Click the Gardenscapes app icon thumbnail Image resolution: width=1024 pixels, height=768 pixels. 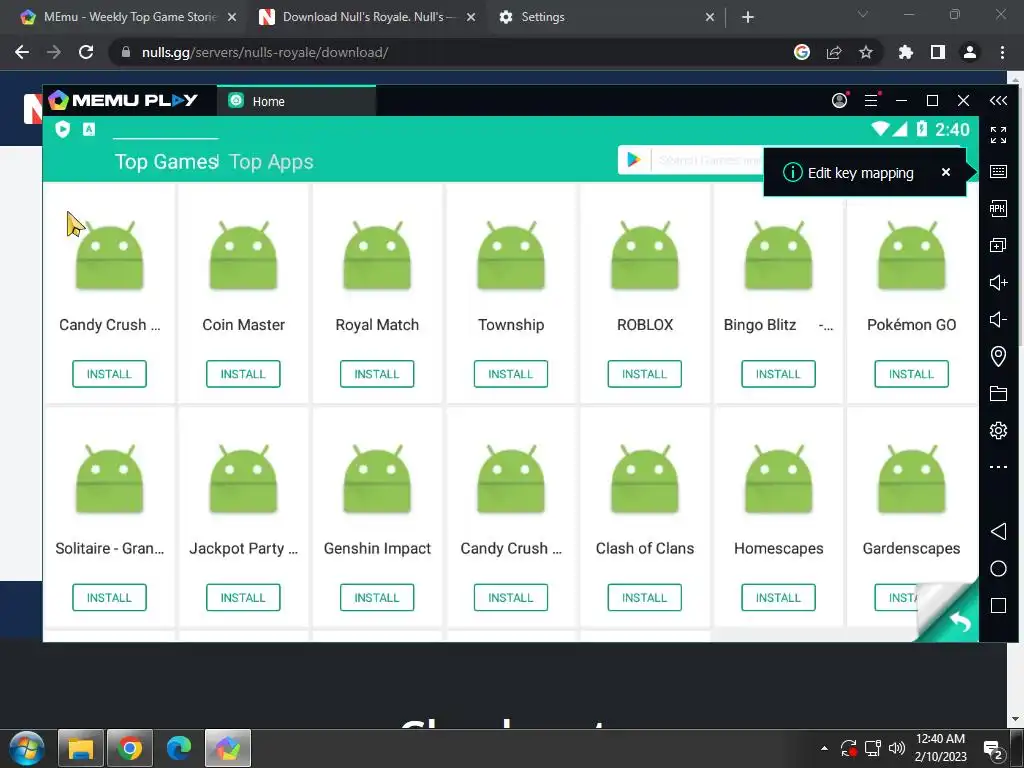(911, 479)
